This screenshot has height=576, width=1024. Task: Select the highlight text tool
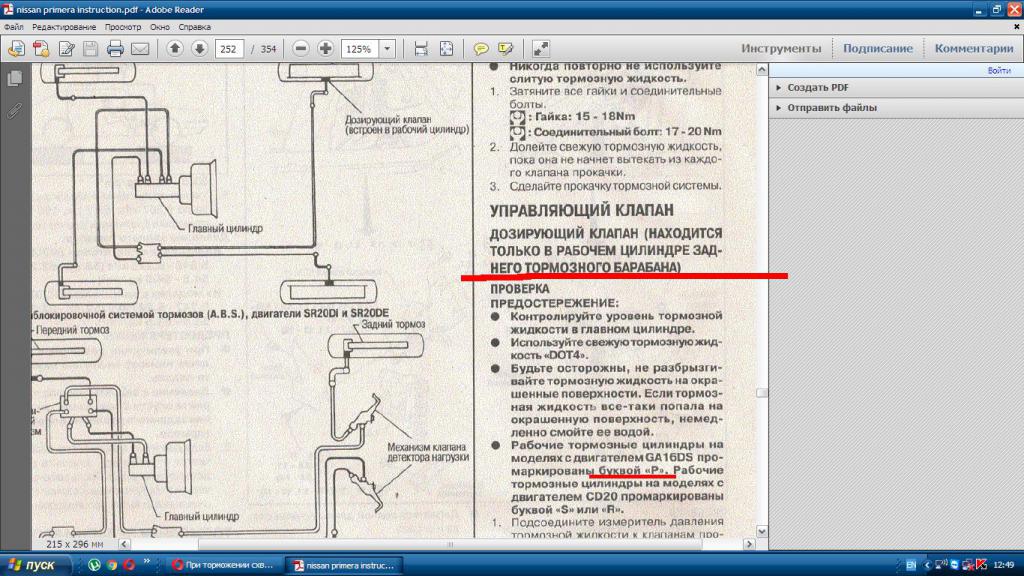pos(505,49)
